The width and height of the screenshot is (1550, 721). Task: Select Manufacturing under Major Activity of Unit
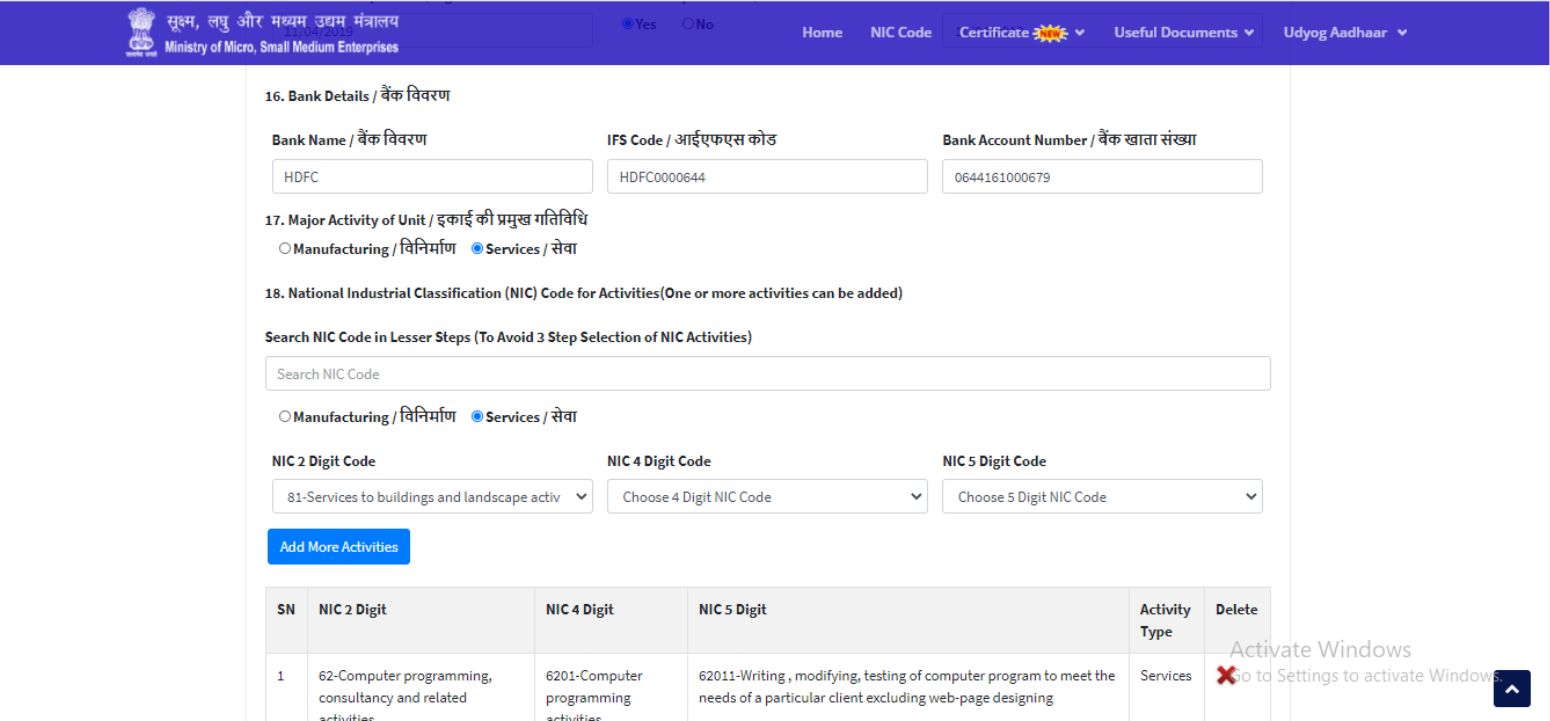[x=285, y=249]
